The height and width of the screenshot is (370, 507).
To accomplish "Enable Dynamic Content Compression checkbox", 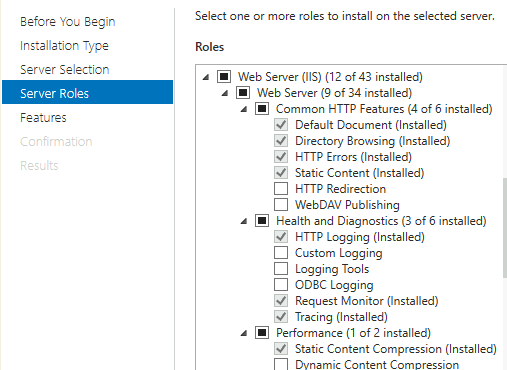I will (281, 364).
